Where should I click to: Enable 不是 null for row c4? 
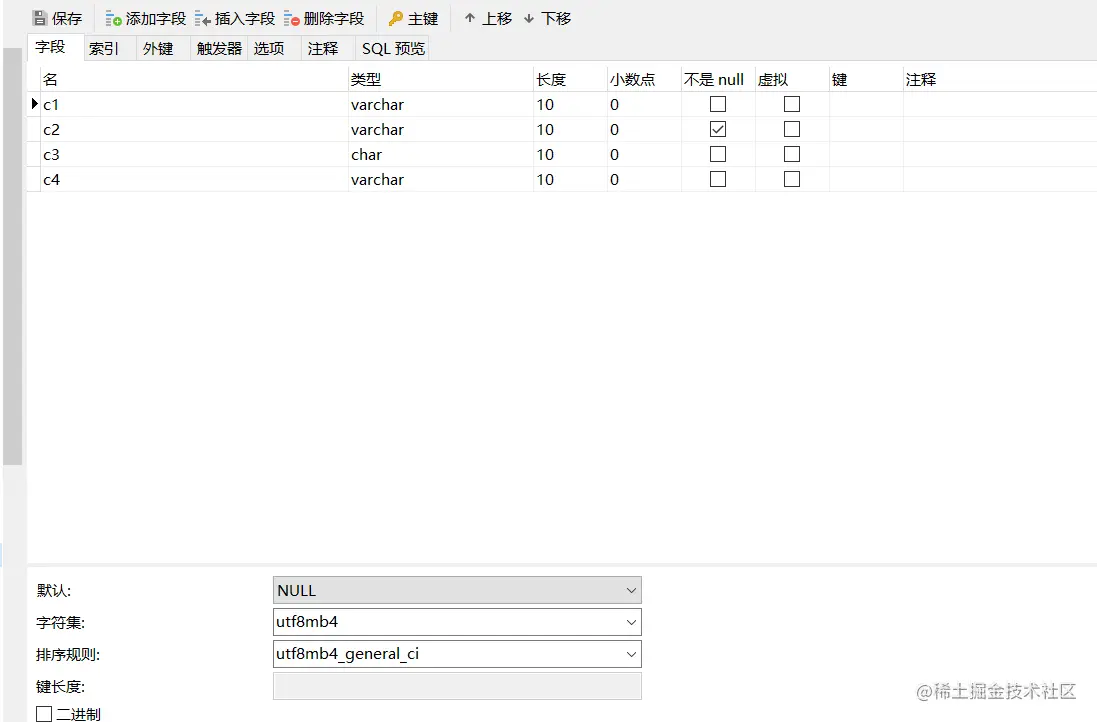[718, 179]
